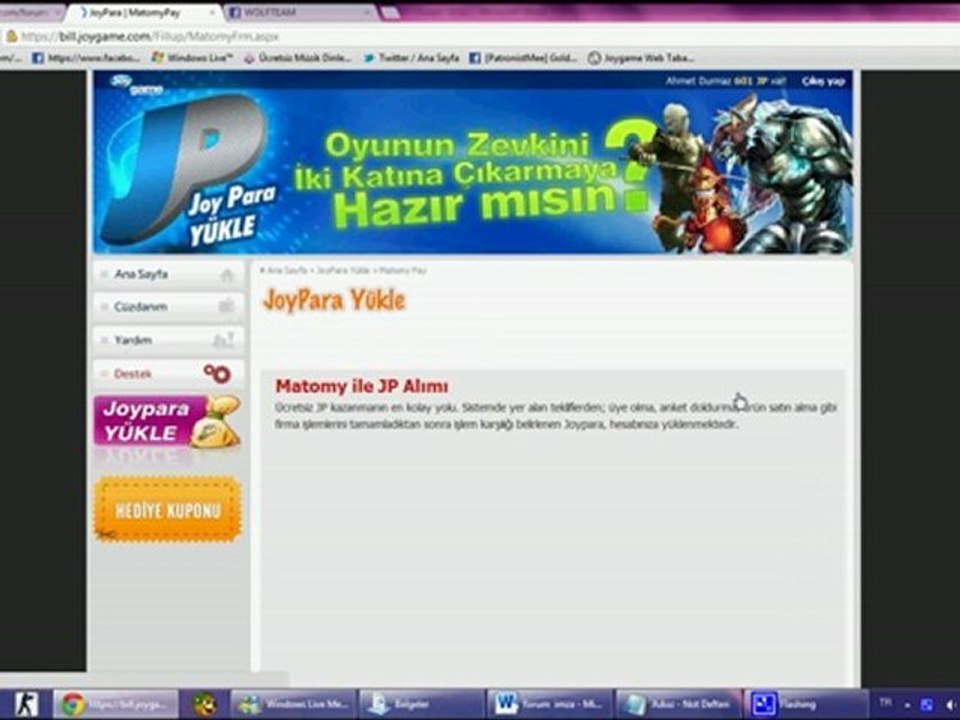The height and width of the screenshot is (720, 960).
Task: Open a new browser tab
Action: 389,13
